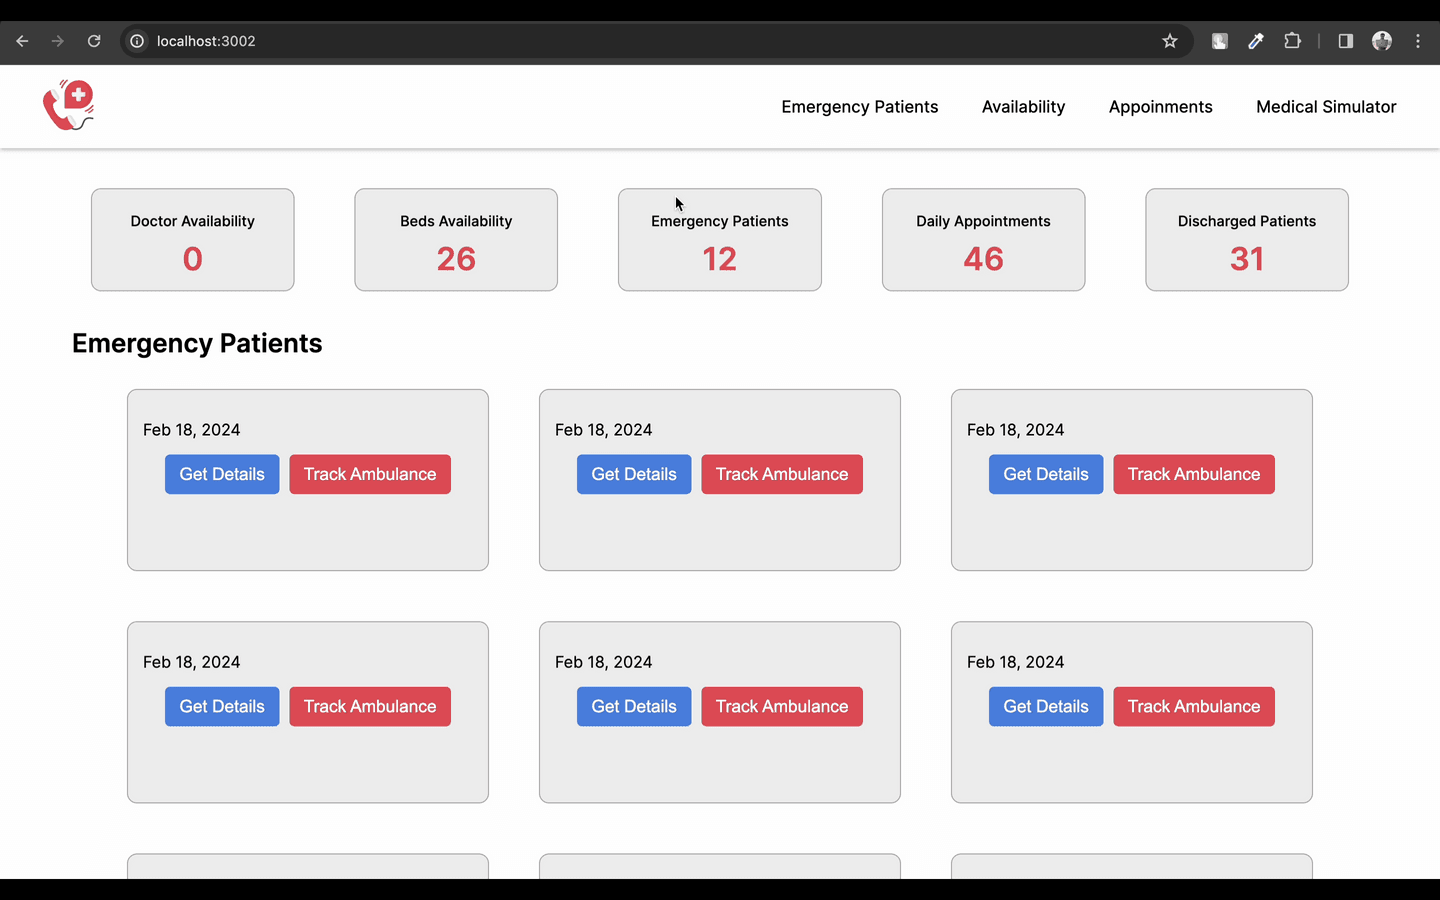Image resolution: width=1440 pixels, height=900 pixels.
Task: Go to Emergency Patients in navbar
Action: (860, 107)
